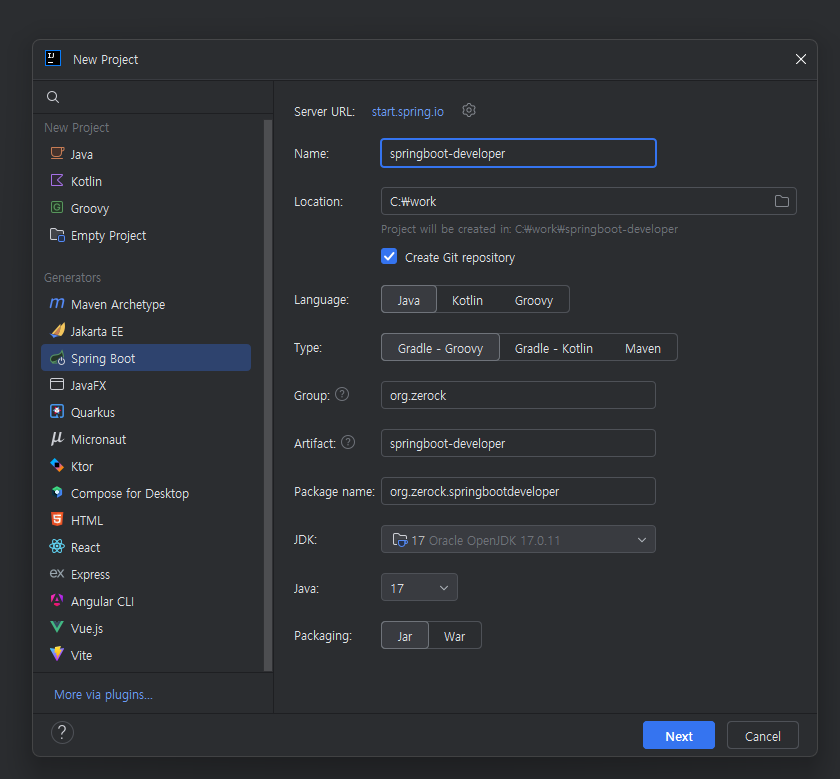Click the Next button
Image resolution: width=840 pixels, height=779 pixels.
[678, 736]
